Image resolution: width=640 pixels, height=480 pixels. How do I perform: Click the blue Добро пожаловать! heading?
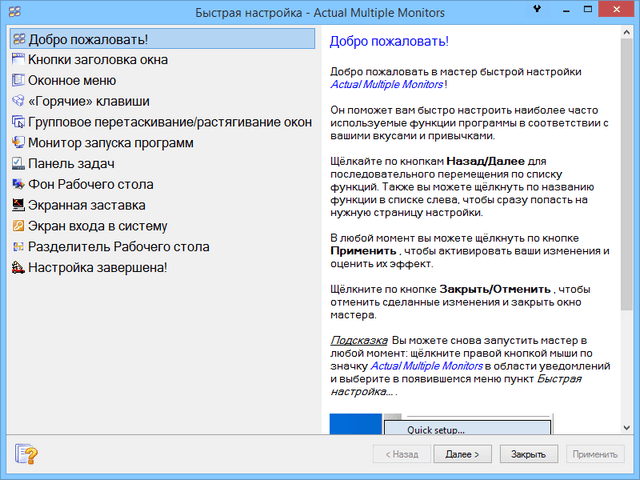coord(389,41)
